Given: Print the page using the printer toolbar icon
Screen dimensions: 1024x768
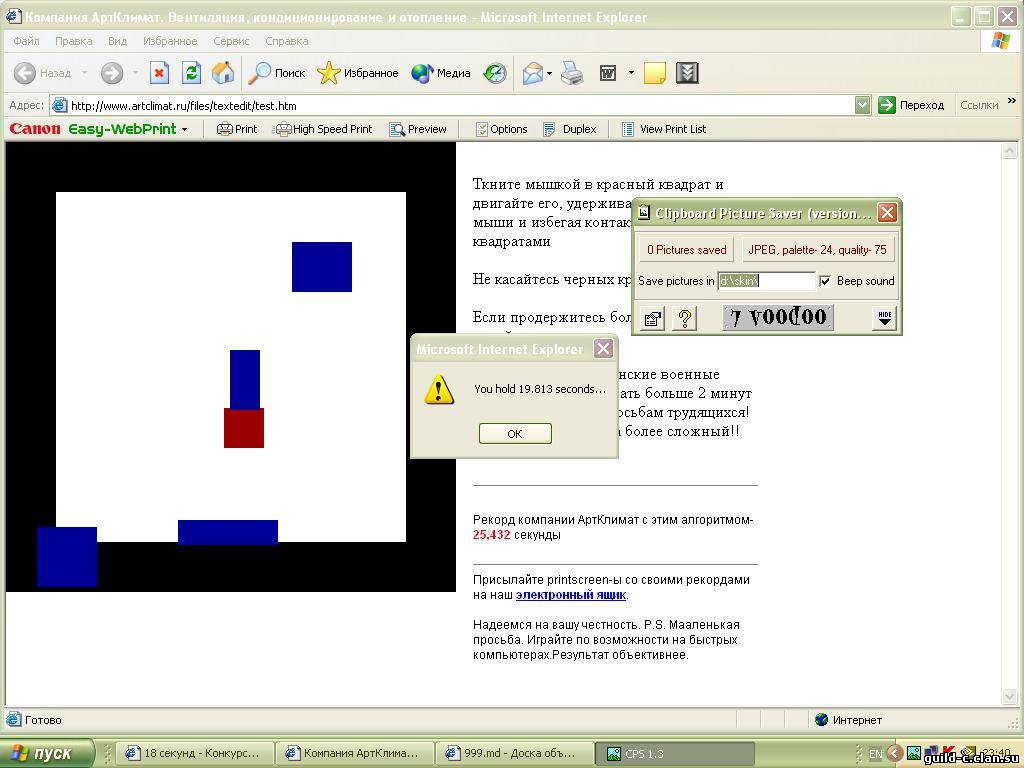Looking at the screenshot, I should 572,73.
